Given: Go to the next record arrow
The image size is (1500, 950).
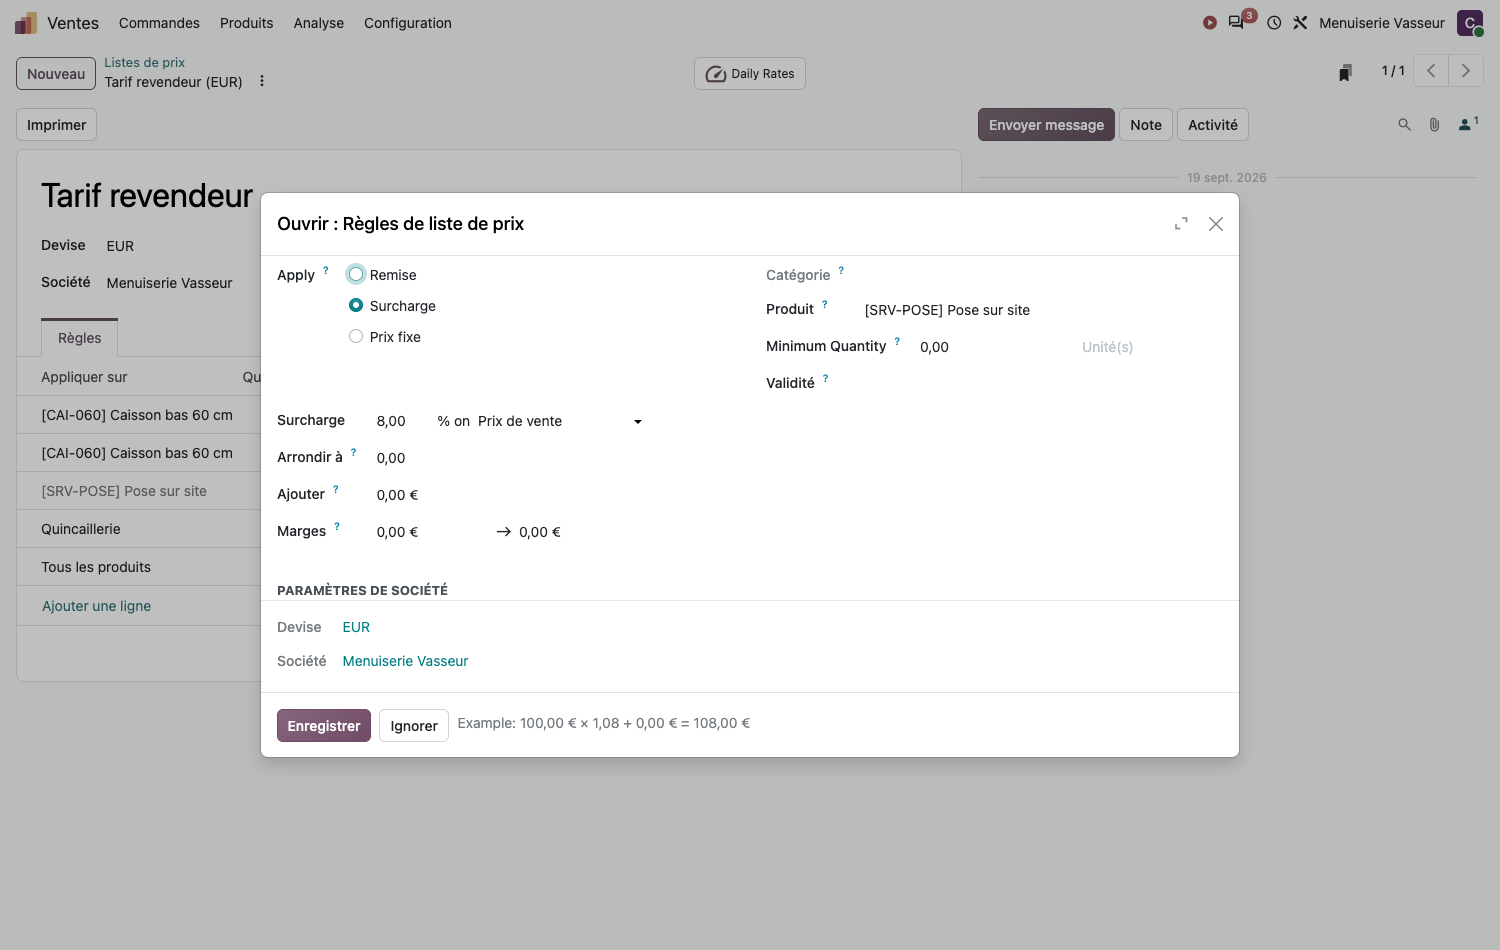Looking at the screenshot, I should coord(1466,71).
